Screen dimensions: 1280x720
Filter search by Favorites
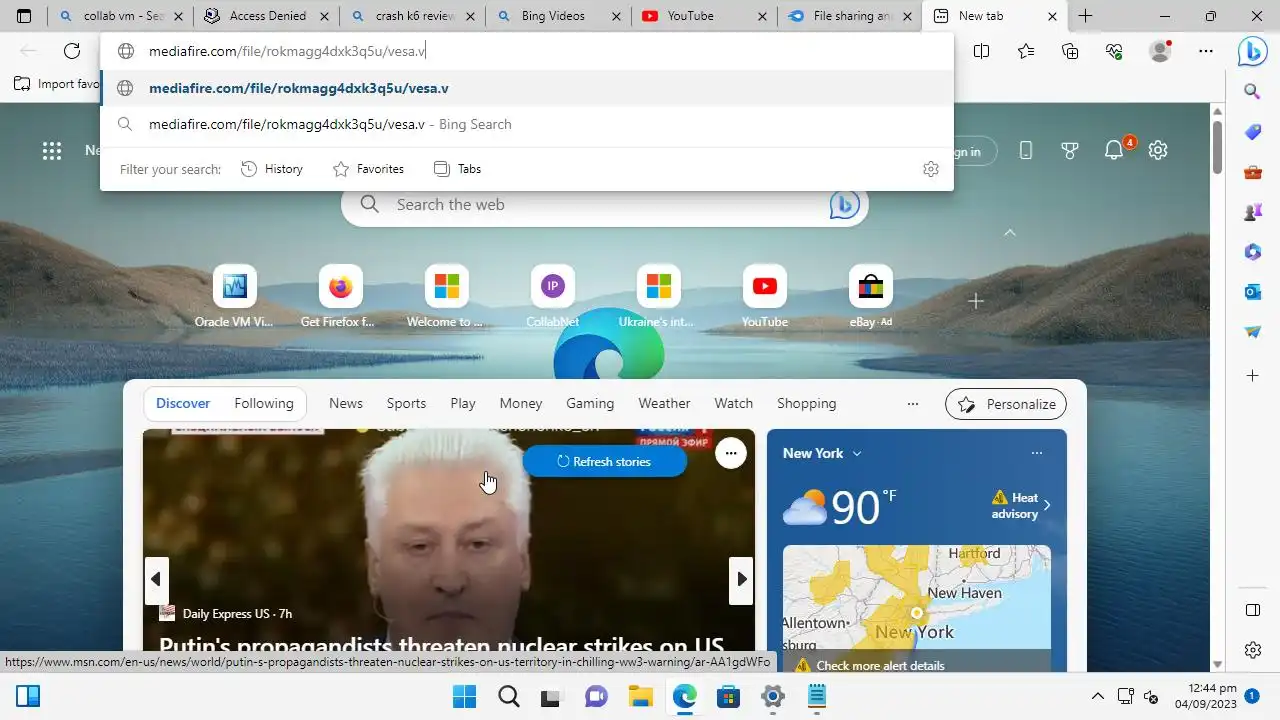click(x=368, y=169)
